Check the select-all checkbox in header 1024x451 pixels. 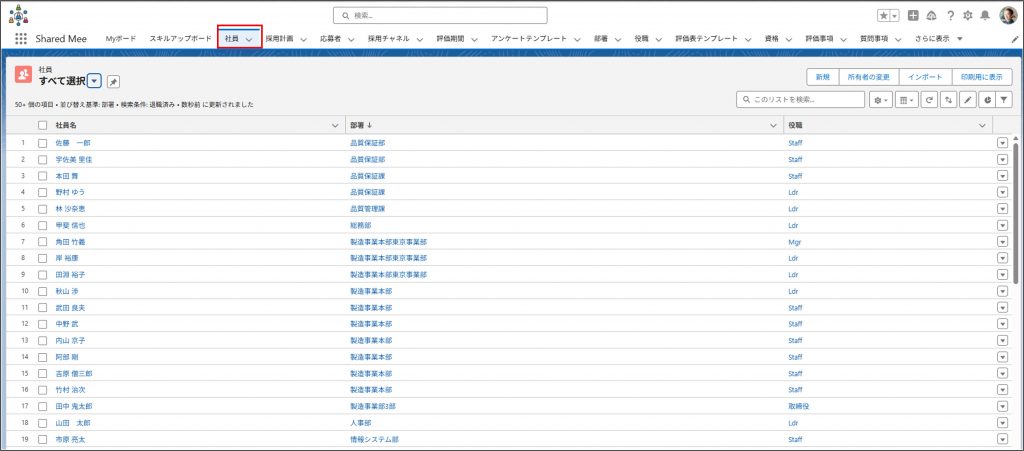(x=42, y=126)
